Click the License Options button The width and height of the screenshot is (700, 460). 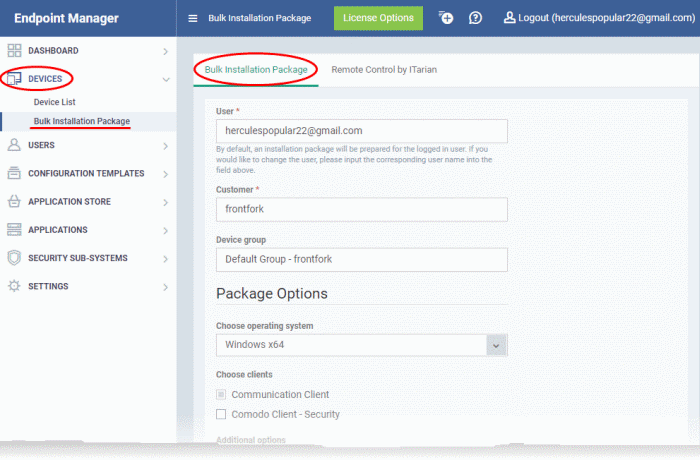point(378,18)
